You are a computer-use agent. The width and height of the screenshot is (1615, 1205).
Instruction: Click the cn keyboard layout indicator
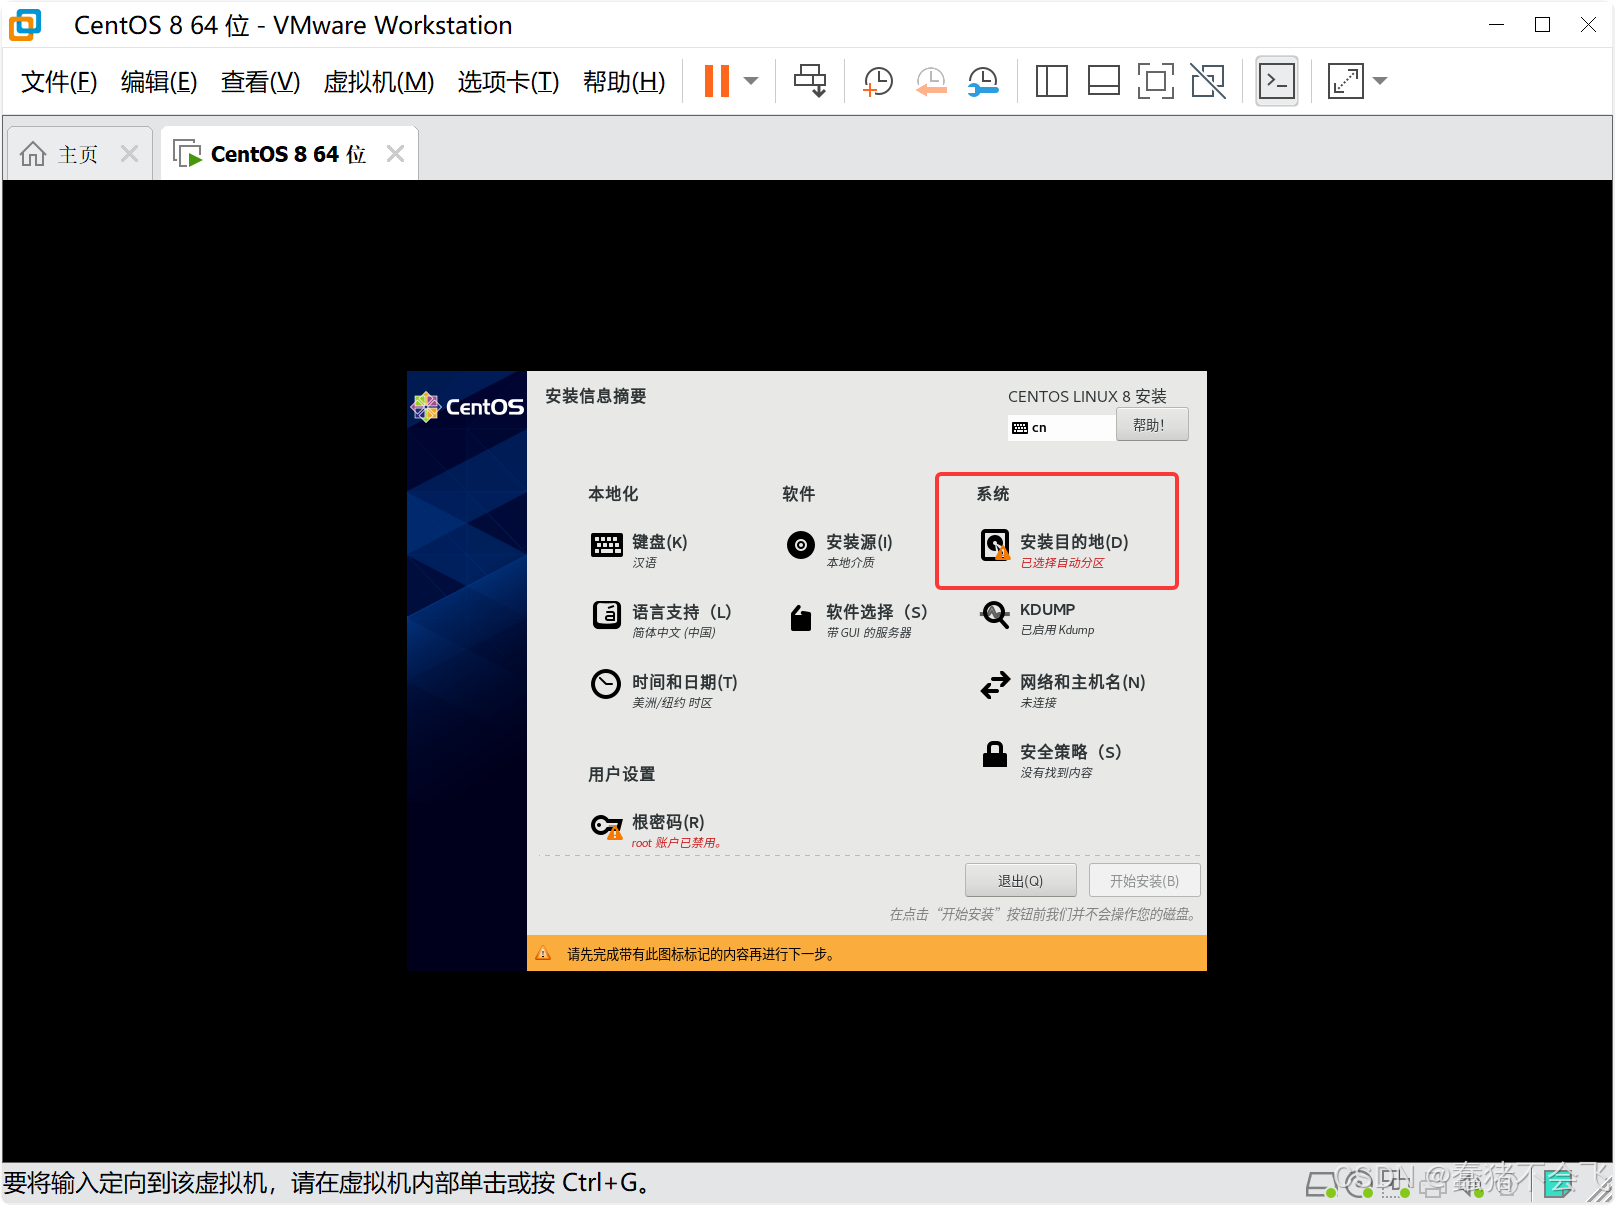(1060, 427)
